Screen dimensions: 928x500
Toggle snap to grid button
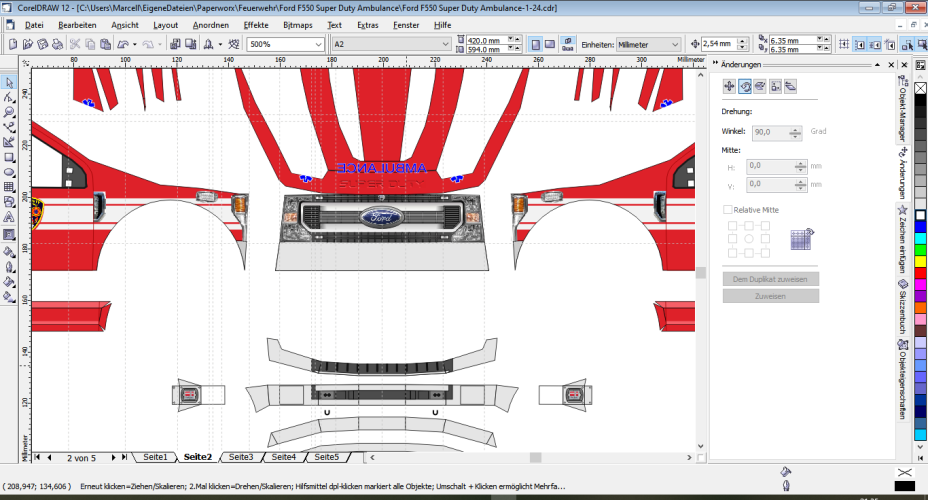pyautogui.click(x=844, y=44)
